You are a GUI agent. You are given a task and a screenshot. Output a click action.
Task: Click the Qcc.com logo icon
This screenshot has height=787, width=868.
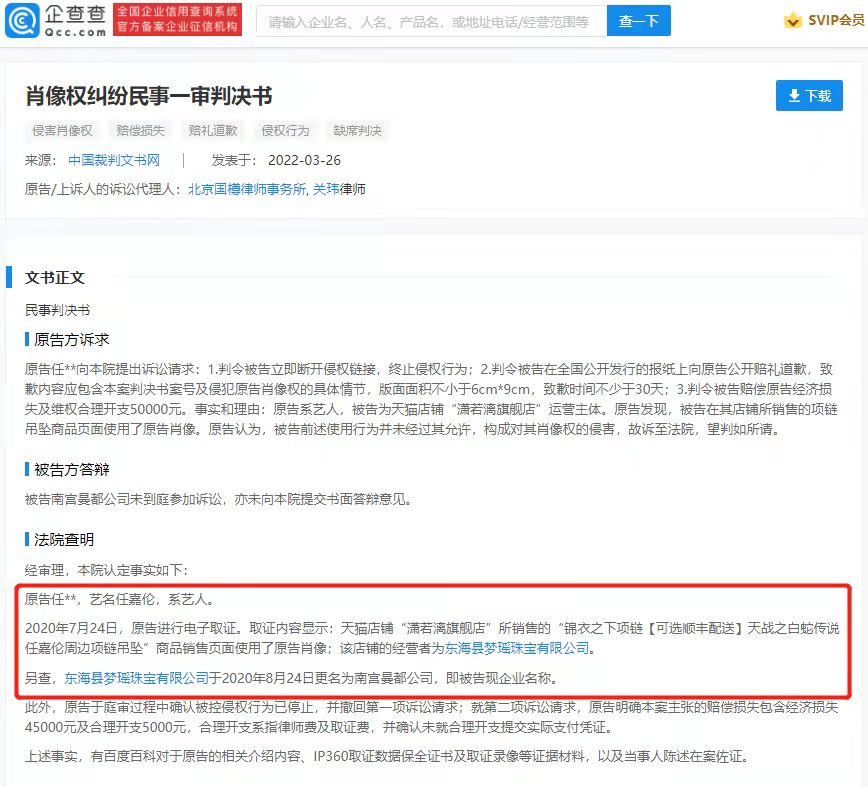point(22,20)
